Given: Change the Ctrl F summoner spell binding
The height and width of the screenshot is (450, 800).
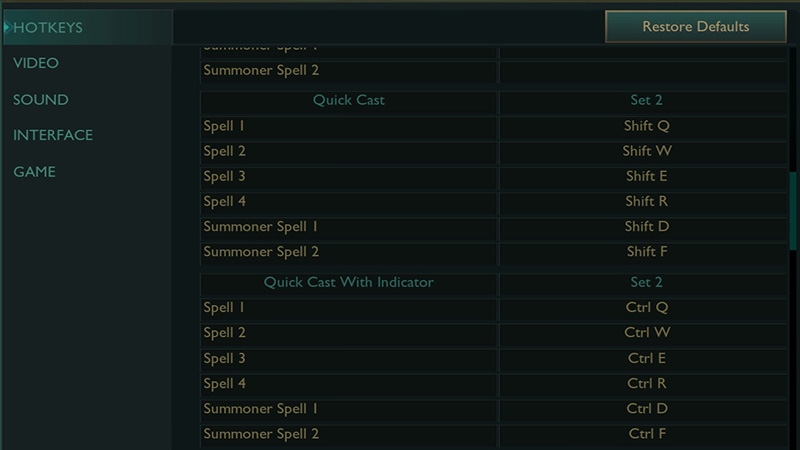Looking at the screenshot, I should [646, 434].
